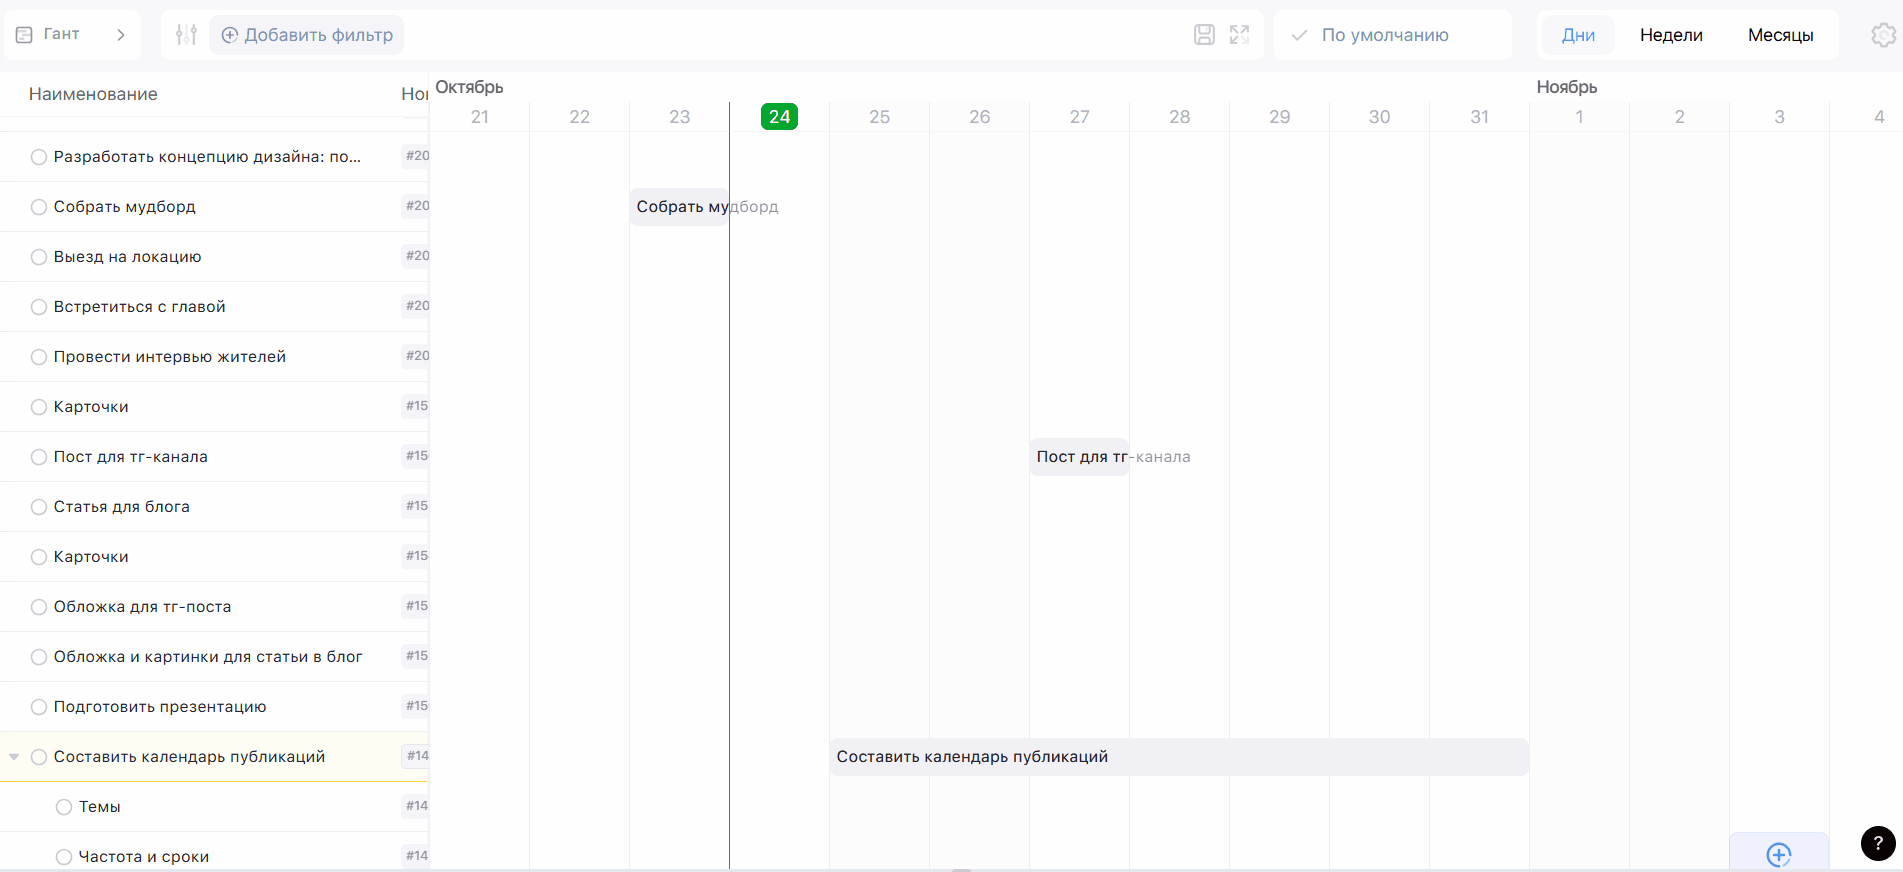Screen dimensions: 1903x872
Task: Check off the 'Темы' subtask
Action: click(64, 807)
